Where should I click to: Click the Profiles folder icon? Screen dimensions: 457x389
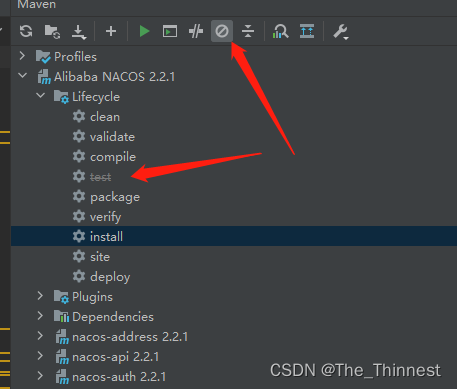pos(43,56)
